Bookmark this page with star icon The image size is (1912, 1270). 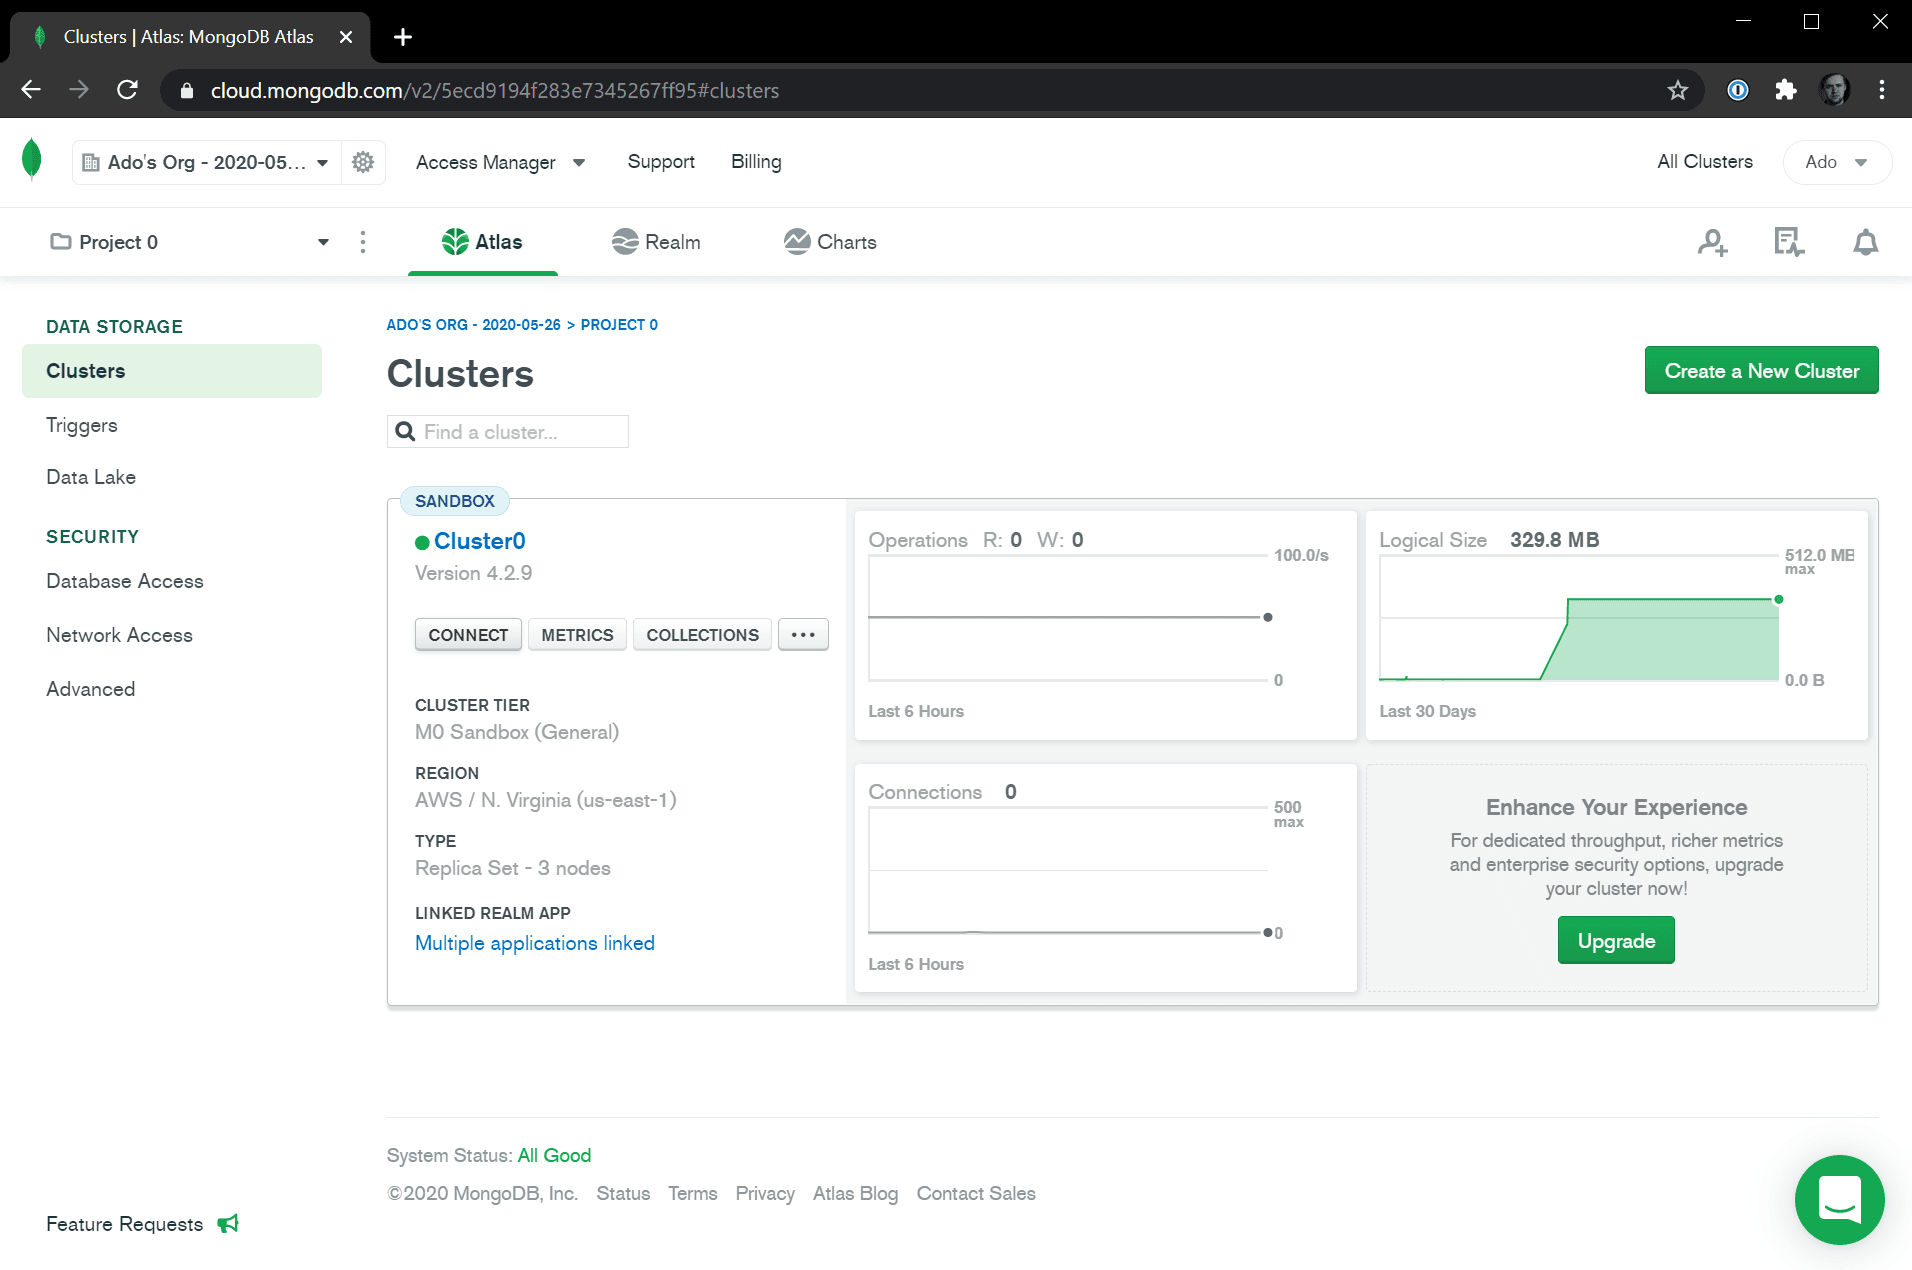[x=1678, y=91]
